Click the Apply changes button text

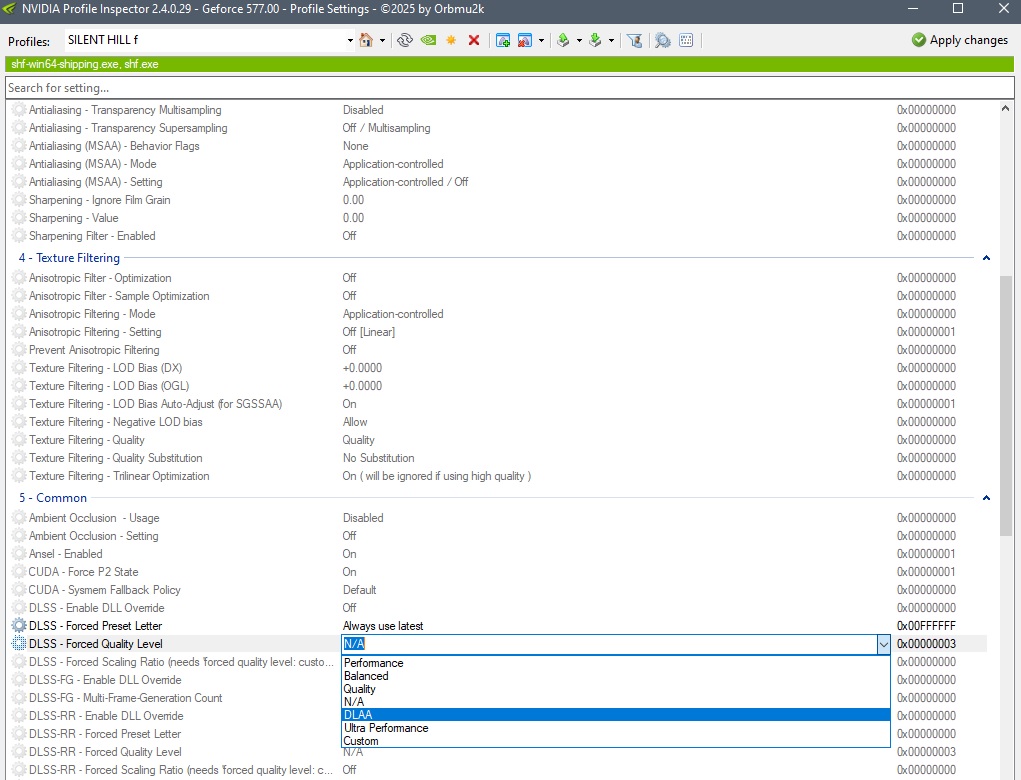point(968,40)
